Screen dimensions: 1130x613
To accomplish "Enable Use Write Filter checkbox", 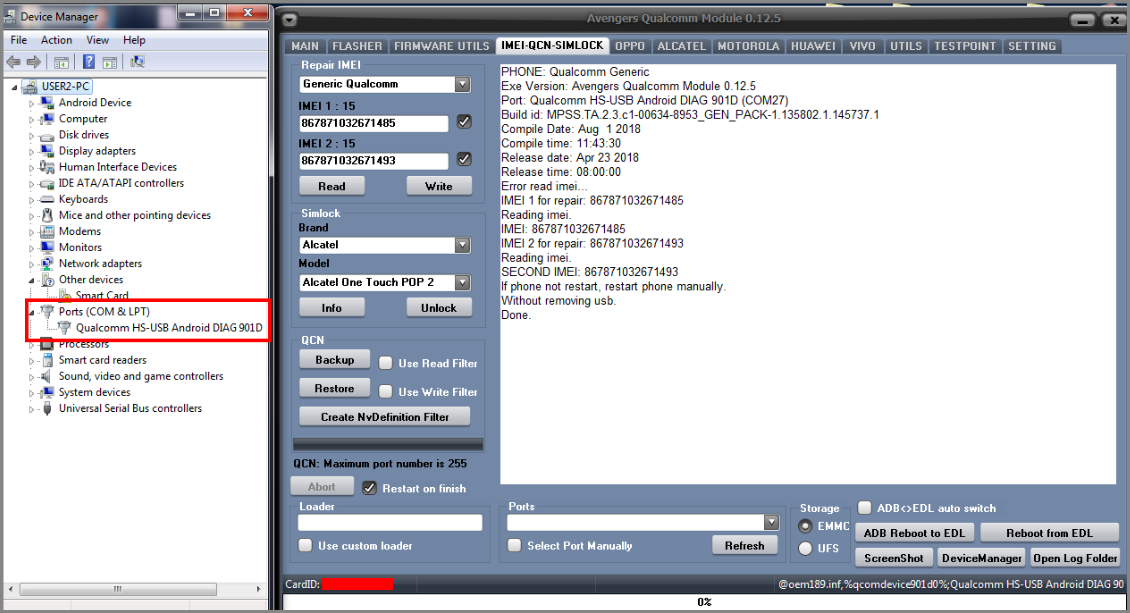I will (386, 391).
